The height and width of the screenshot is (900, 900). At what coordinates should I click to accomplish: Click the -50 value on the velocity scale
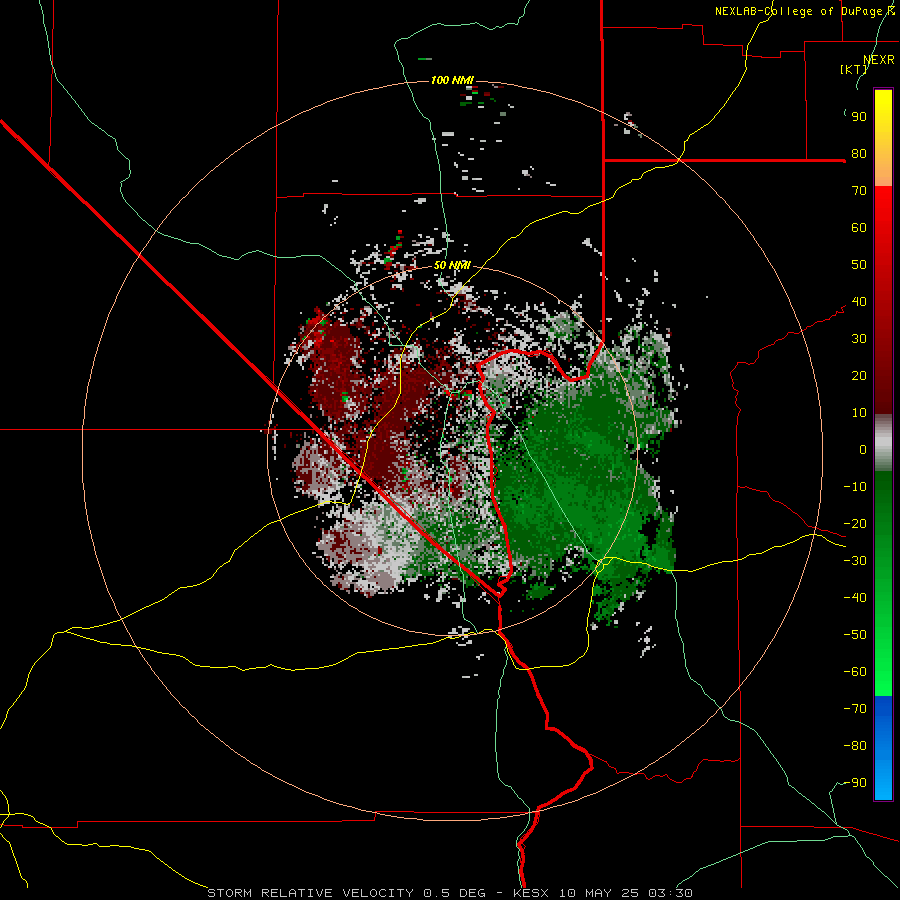point(855,635)
